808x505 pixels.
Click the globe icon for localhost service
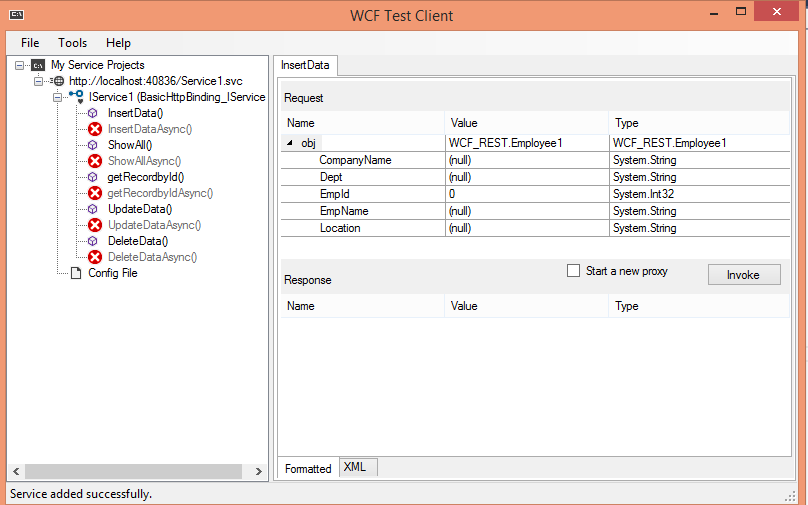pyautogui.click(x=58, y=81)
